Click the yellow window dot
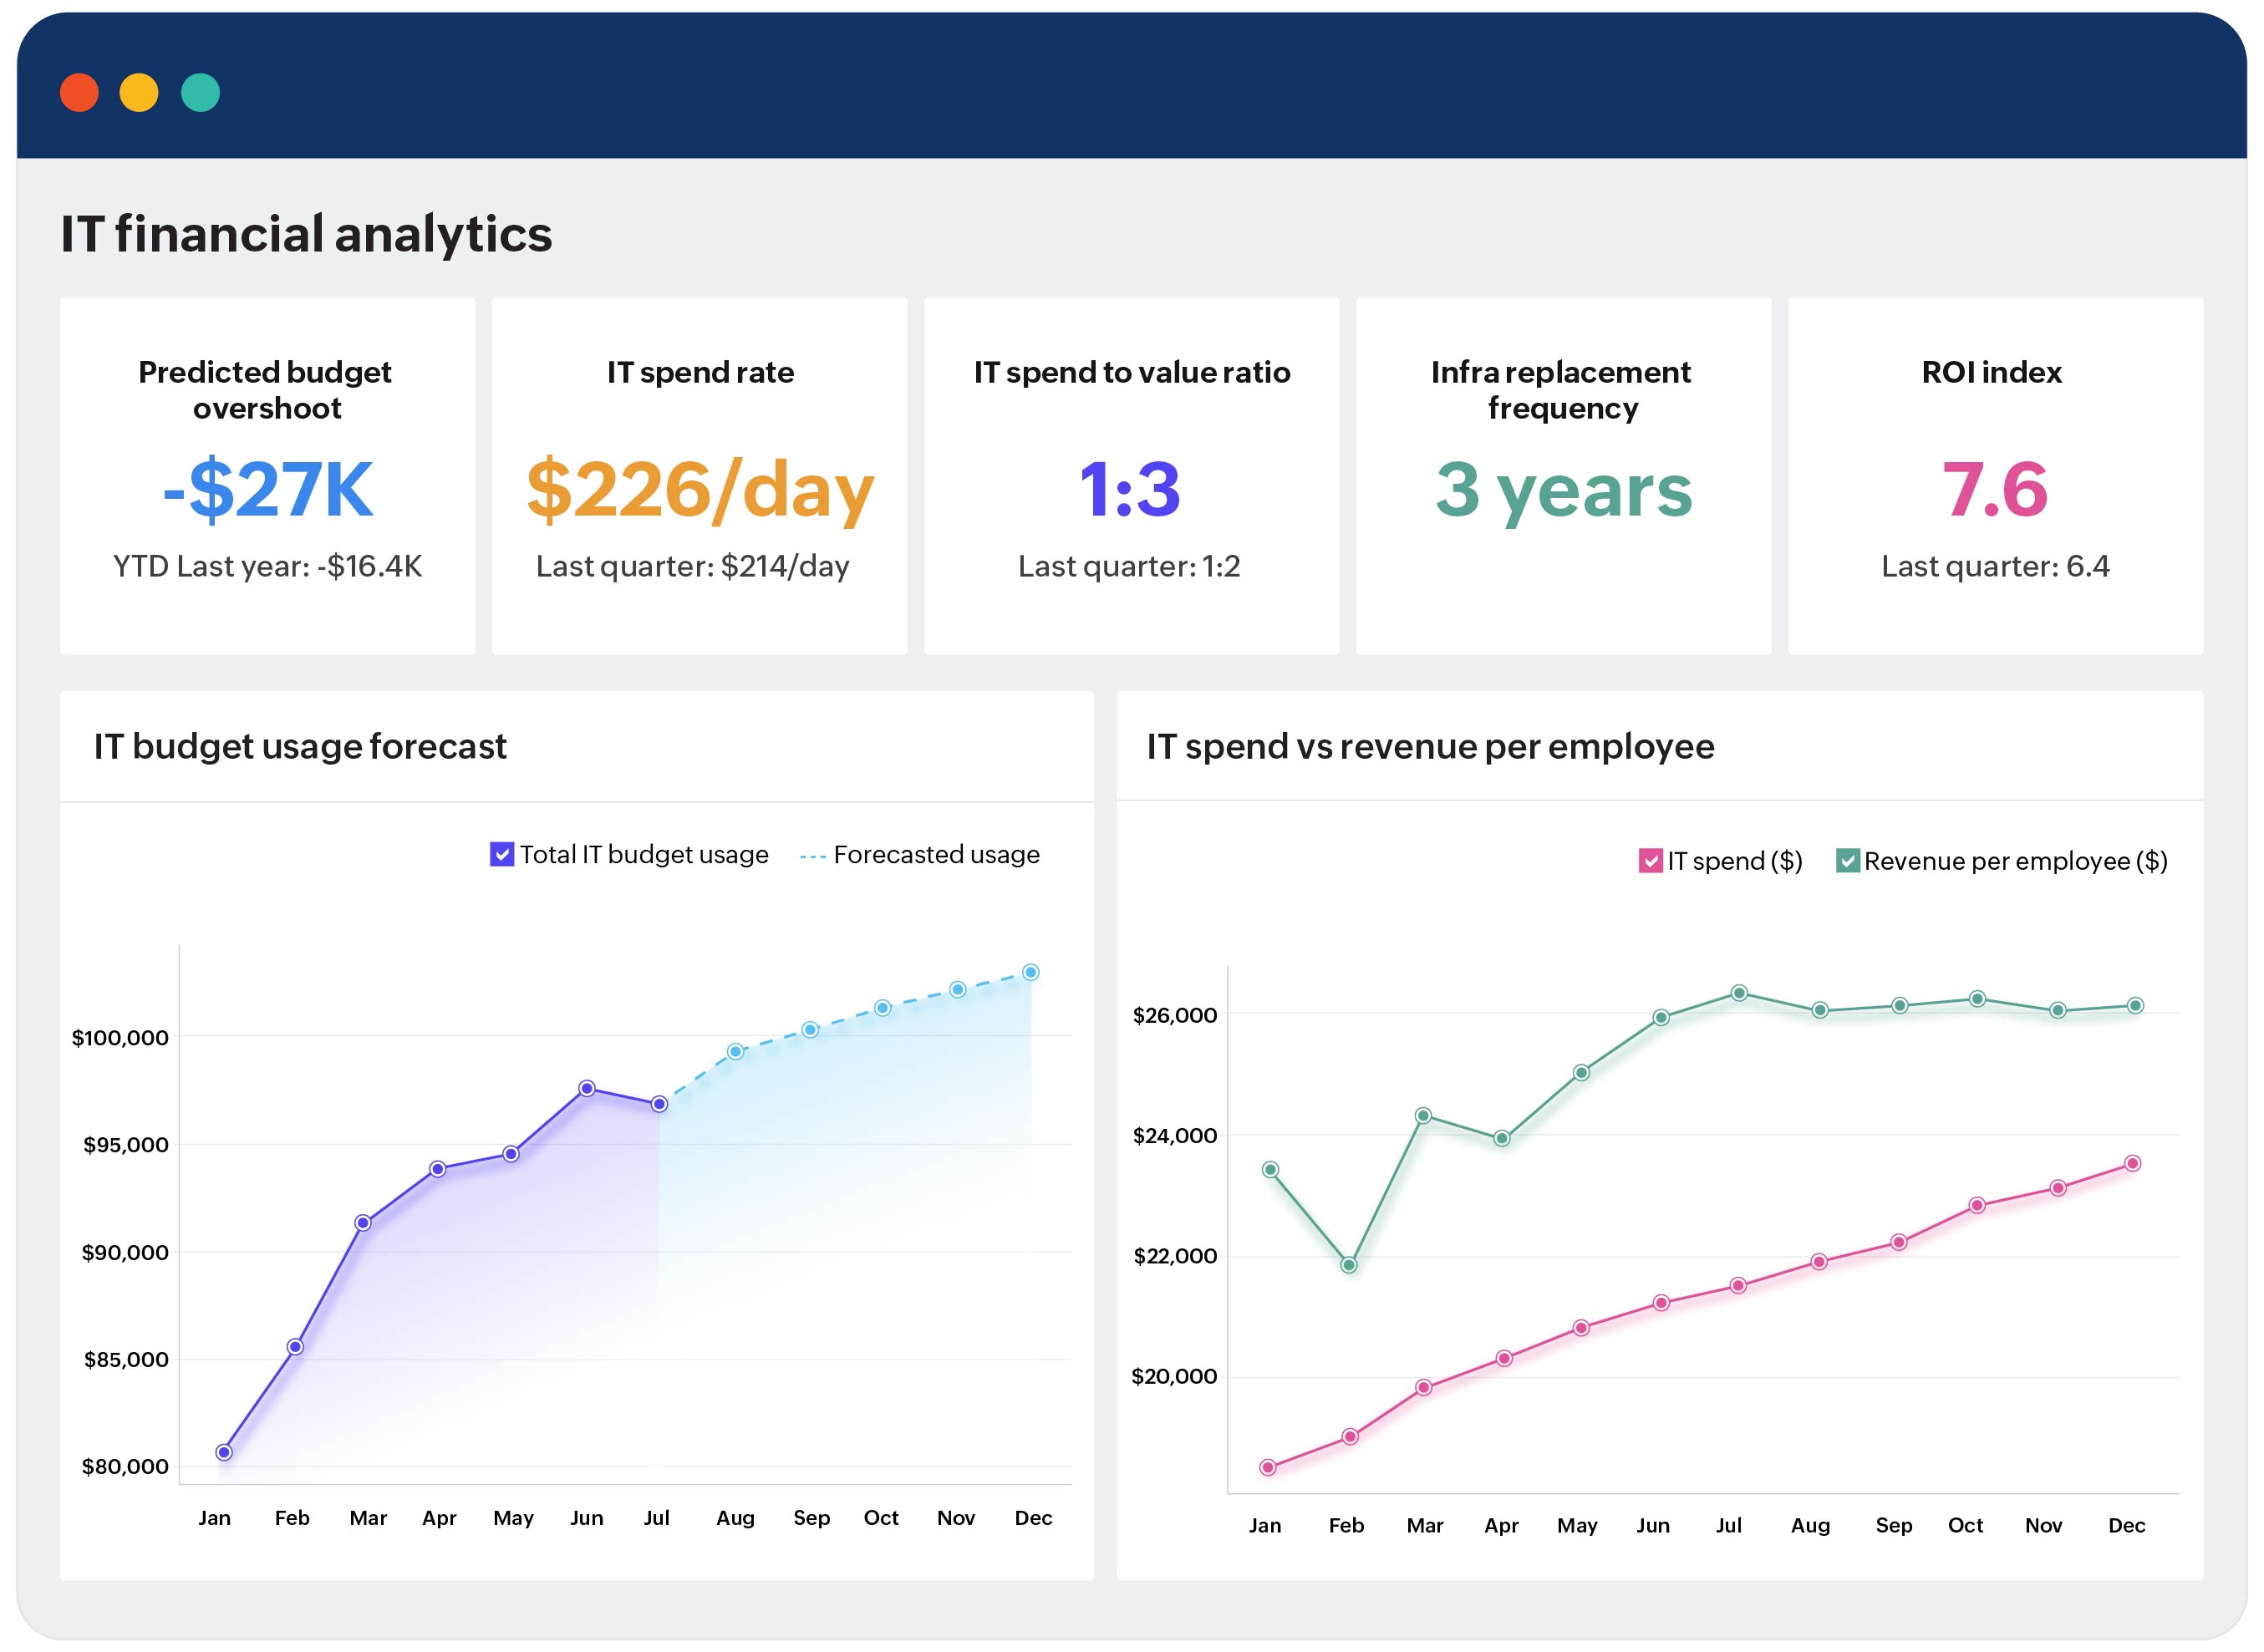 (x=139, y=93)
